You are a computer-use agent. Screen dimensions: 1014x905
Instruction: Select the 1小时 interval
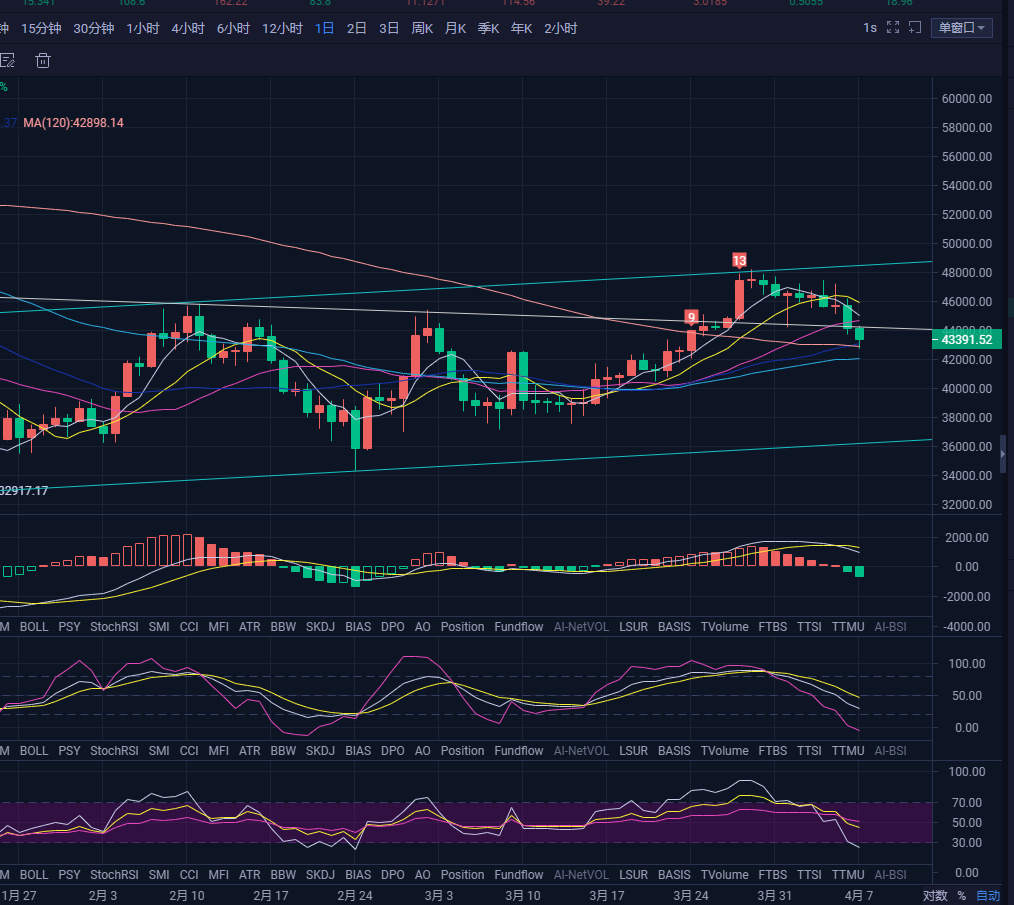(x=143, y=28)
